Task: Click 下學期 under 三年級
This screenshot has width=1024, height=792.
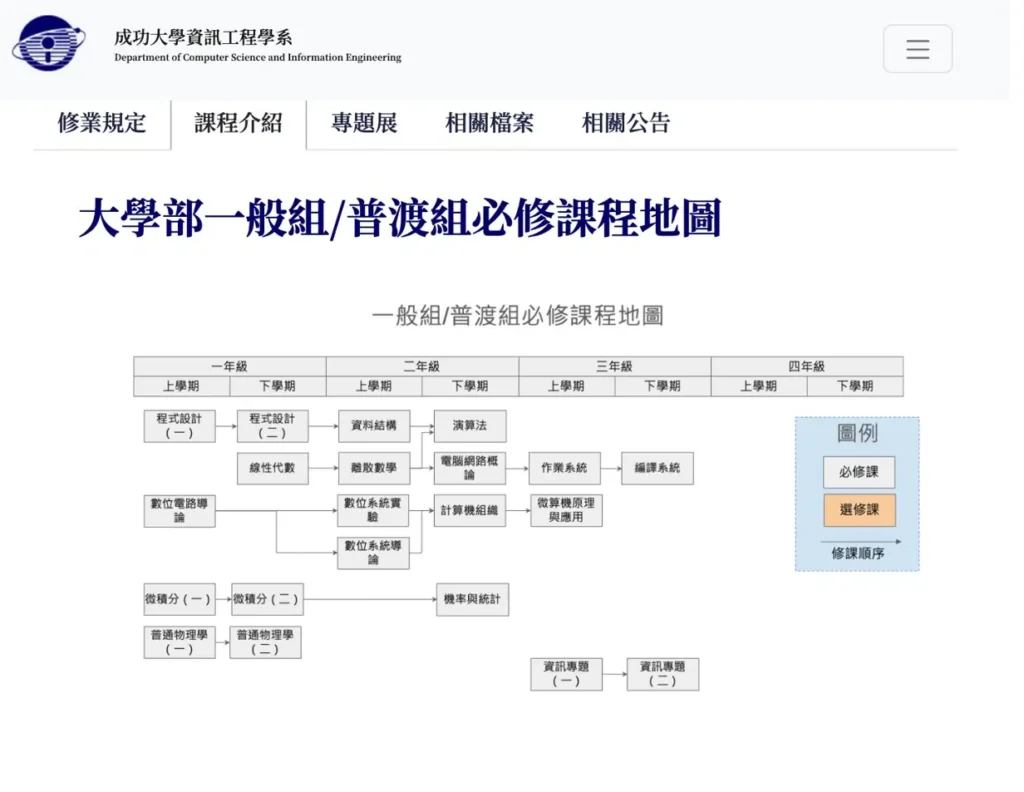Action: click(662, 387)
